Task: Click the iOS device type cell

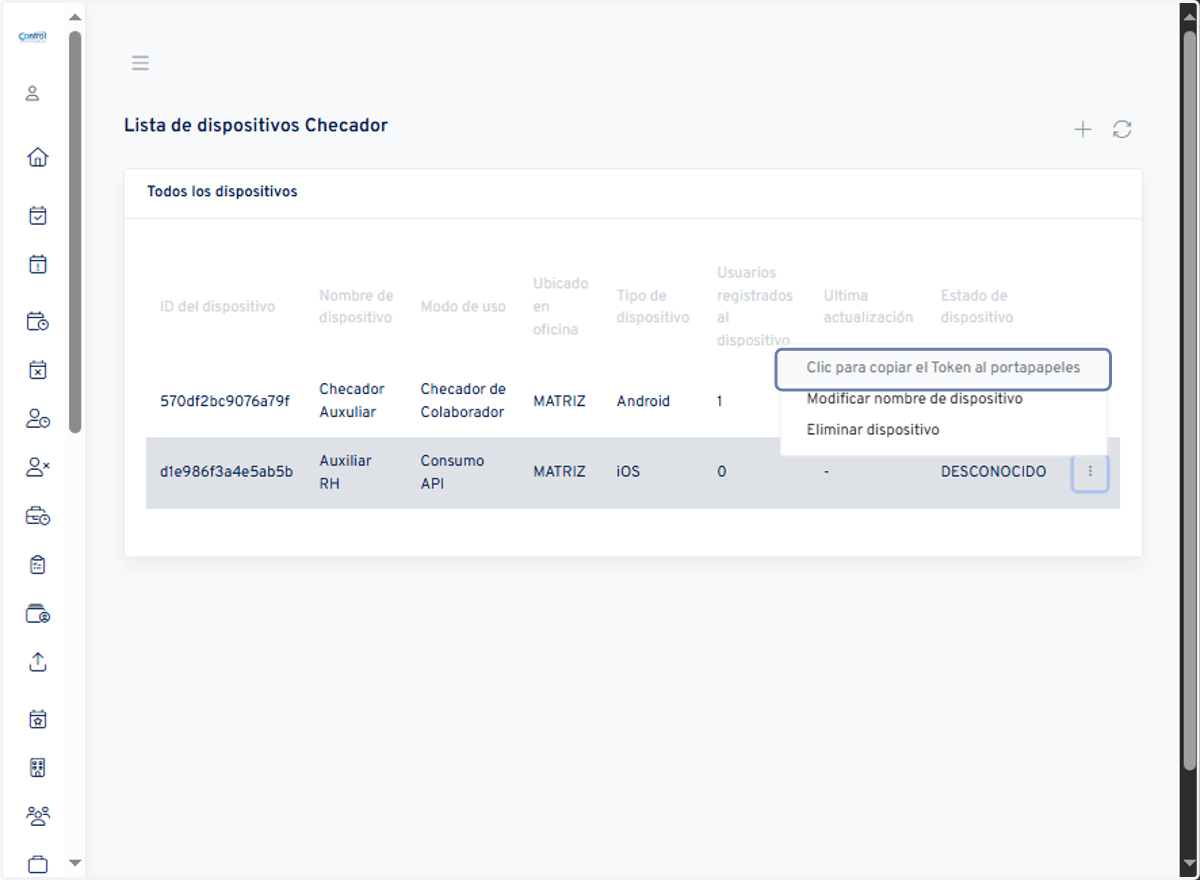Action: click(x=628, y=472)
